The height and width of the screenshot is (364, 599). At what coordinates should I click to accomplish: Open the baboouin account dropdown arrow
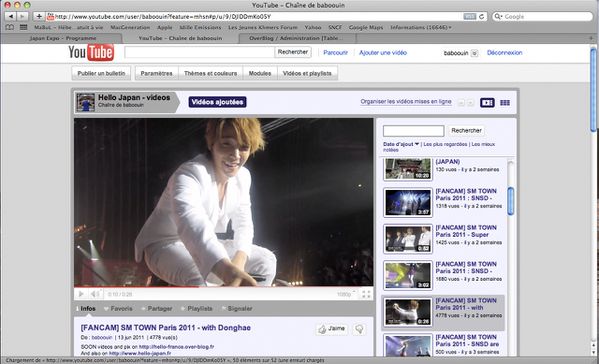(474, 53)
